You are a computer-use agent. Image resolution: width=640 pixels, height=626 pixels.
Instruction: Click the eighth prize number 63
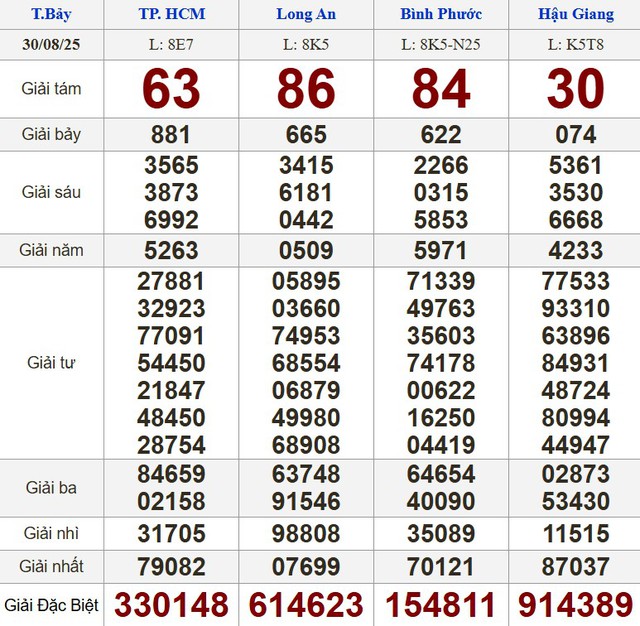click(x=171, y=89)
